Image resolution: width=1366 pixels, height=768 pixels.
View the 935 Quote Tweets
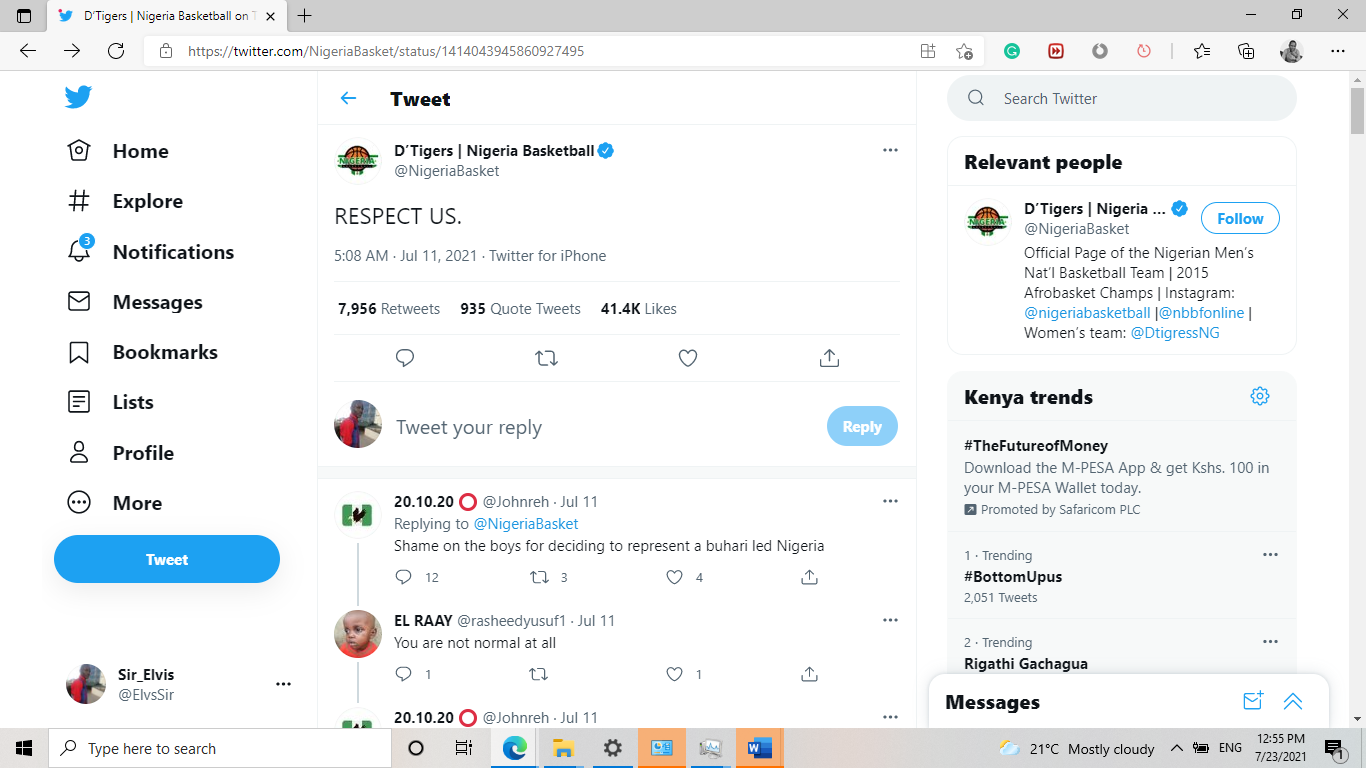[x=520, y=309]
